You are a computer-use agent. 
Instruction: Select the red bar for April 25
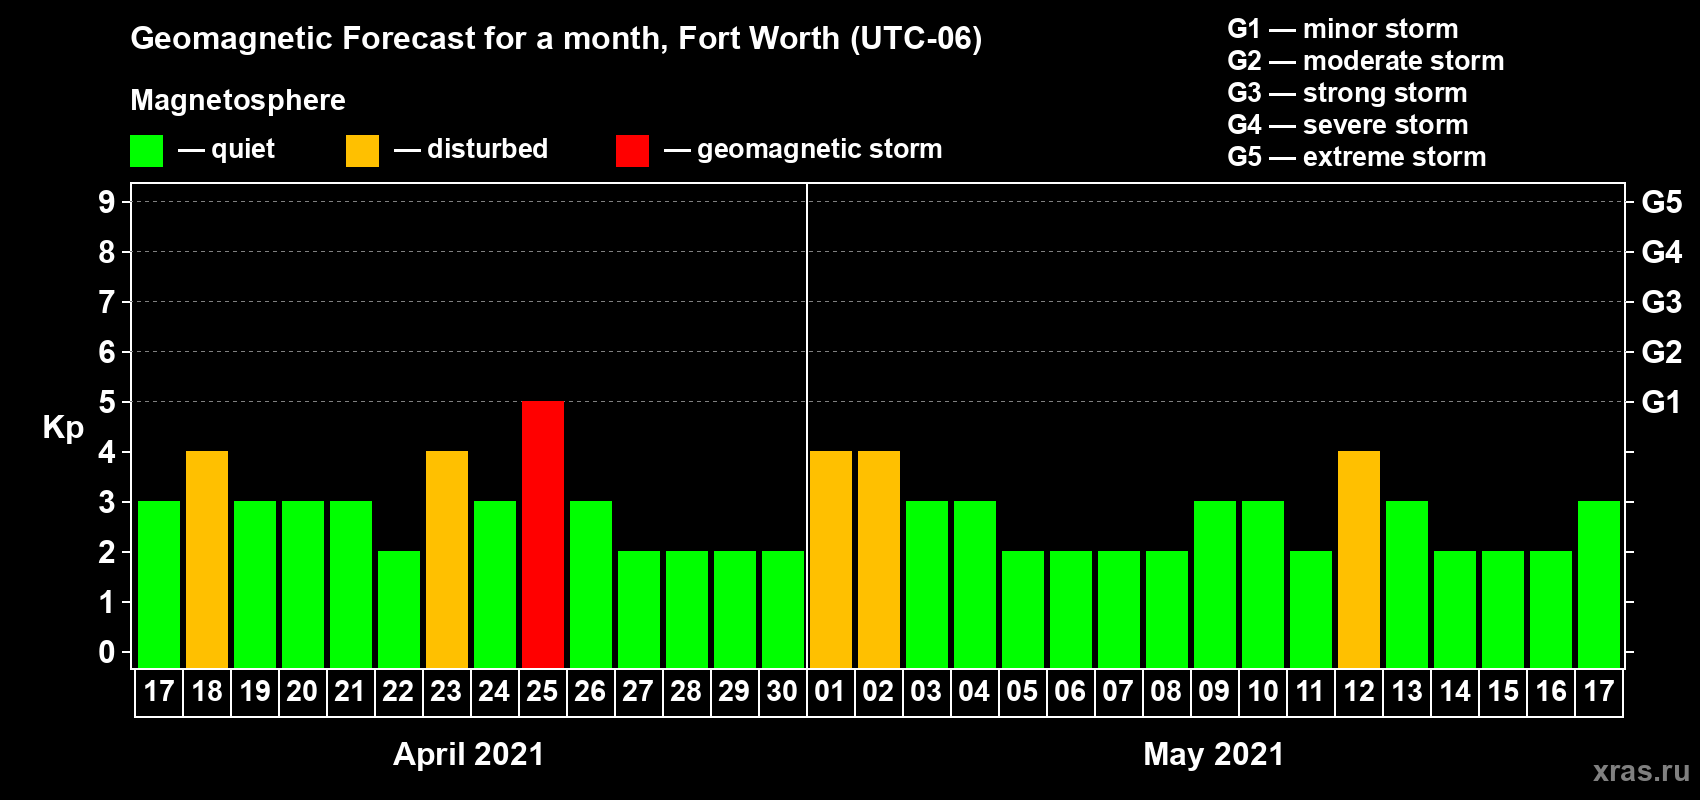pyautogui.click(x=543, y=534)
